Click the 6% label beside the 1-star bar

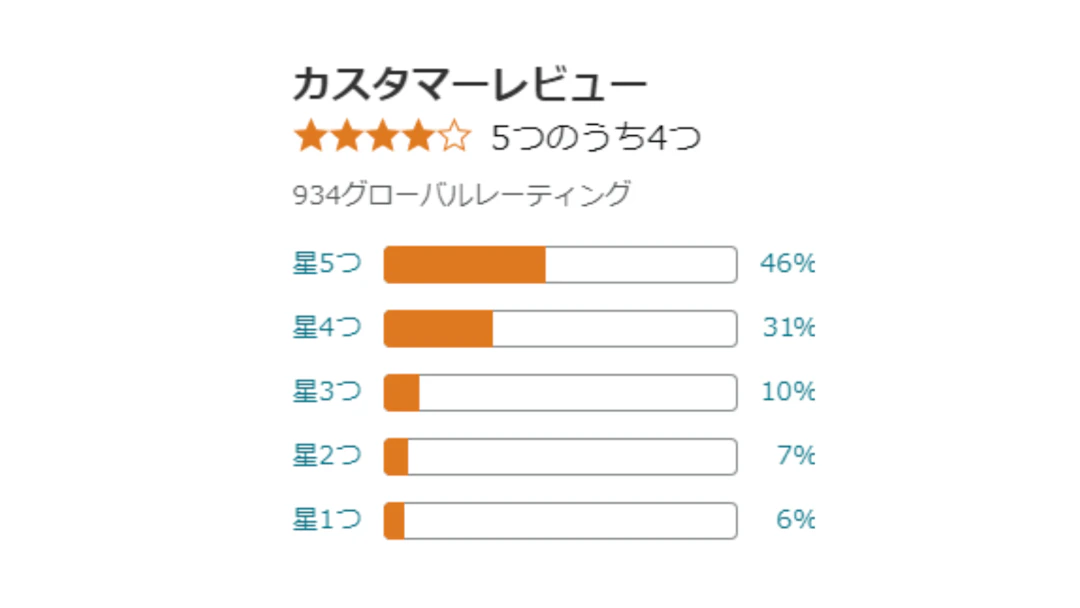(x=795, y=520)
